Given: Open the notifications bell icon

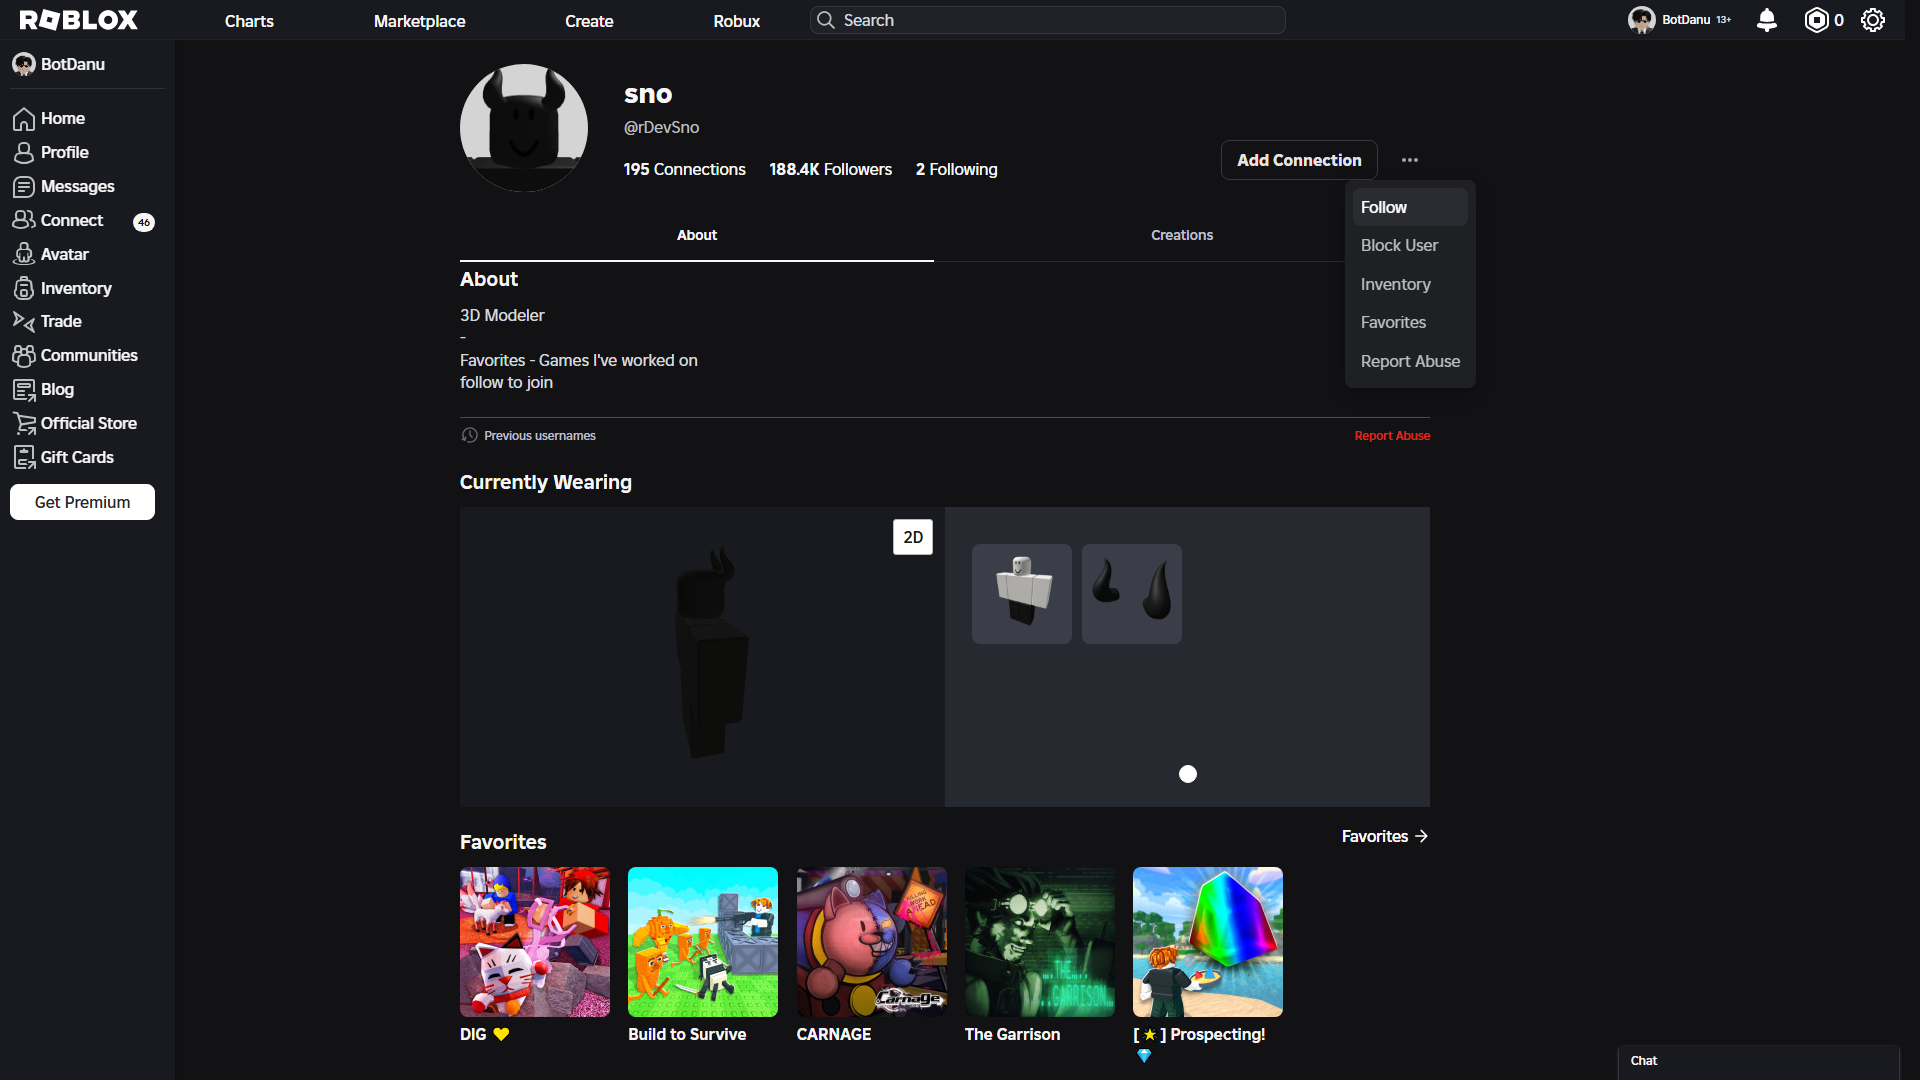Looking at the screenshot, I should 1767,20.
